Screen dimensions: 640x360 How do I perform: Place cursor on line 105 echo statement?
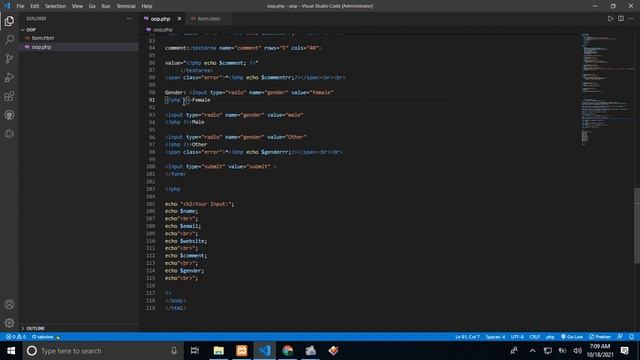coord(200,204)
